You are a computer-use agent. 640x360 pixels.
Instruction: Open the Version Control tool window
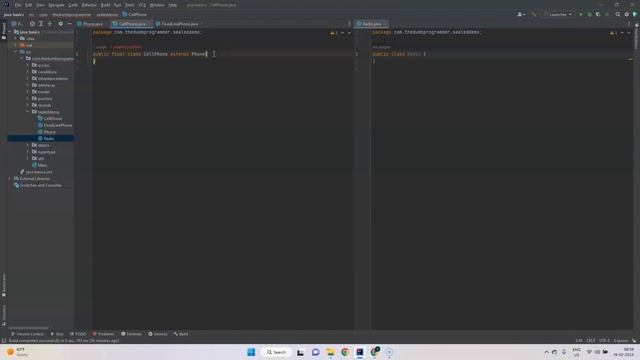coord(27,334)
